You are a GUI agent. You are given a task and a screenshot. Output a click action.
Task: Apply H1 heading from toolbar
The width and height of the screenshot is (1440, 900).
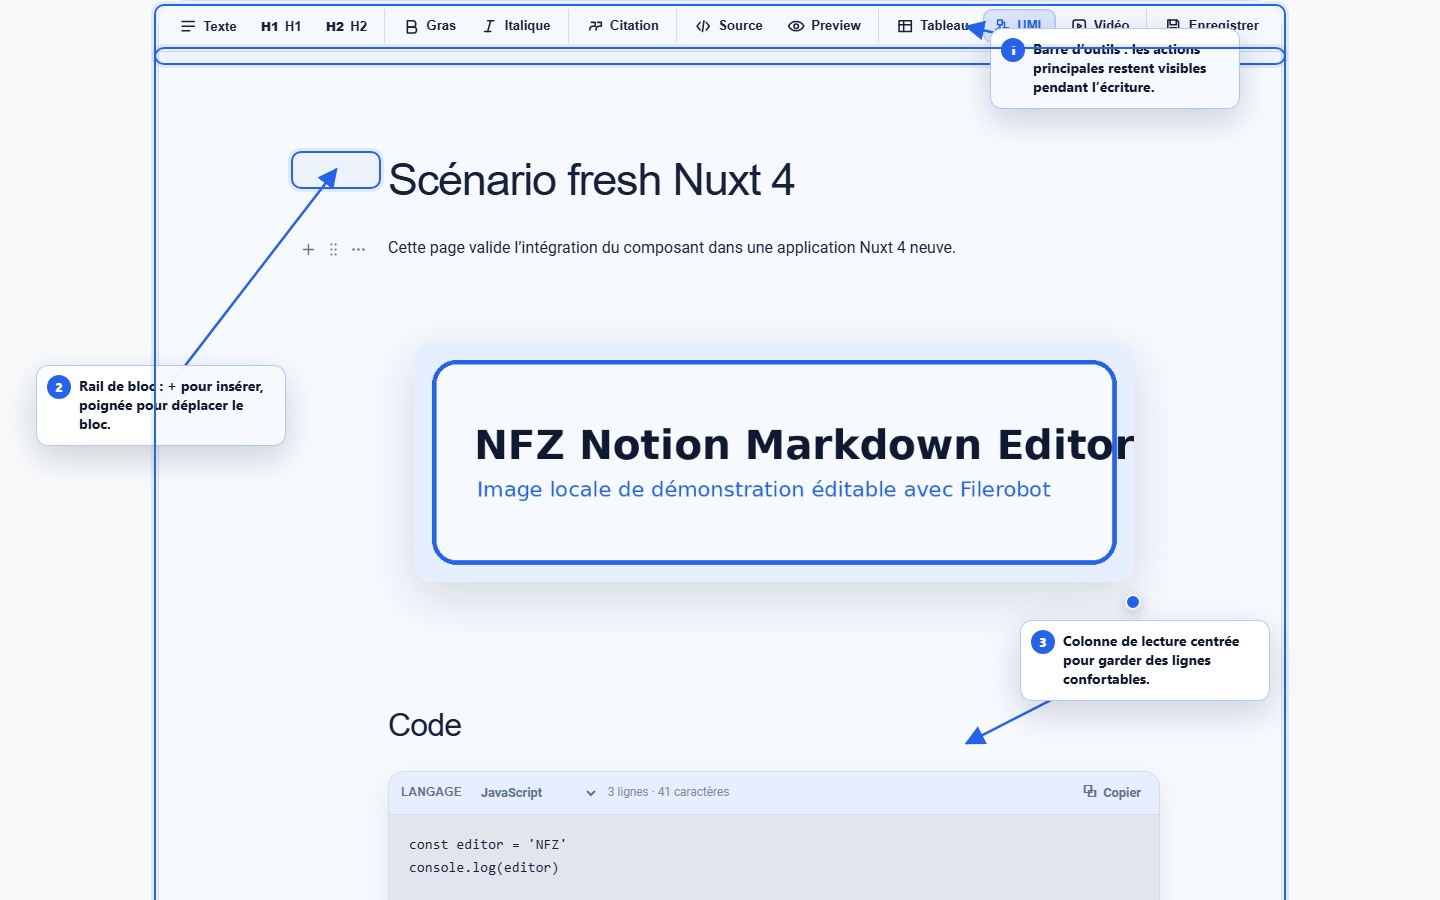[281, 26]
